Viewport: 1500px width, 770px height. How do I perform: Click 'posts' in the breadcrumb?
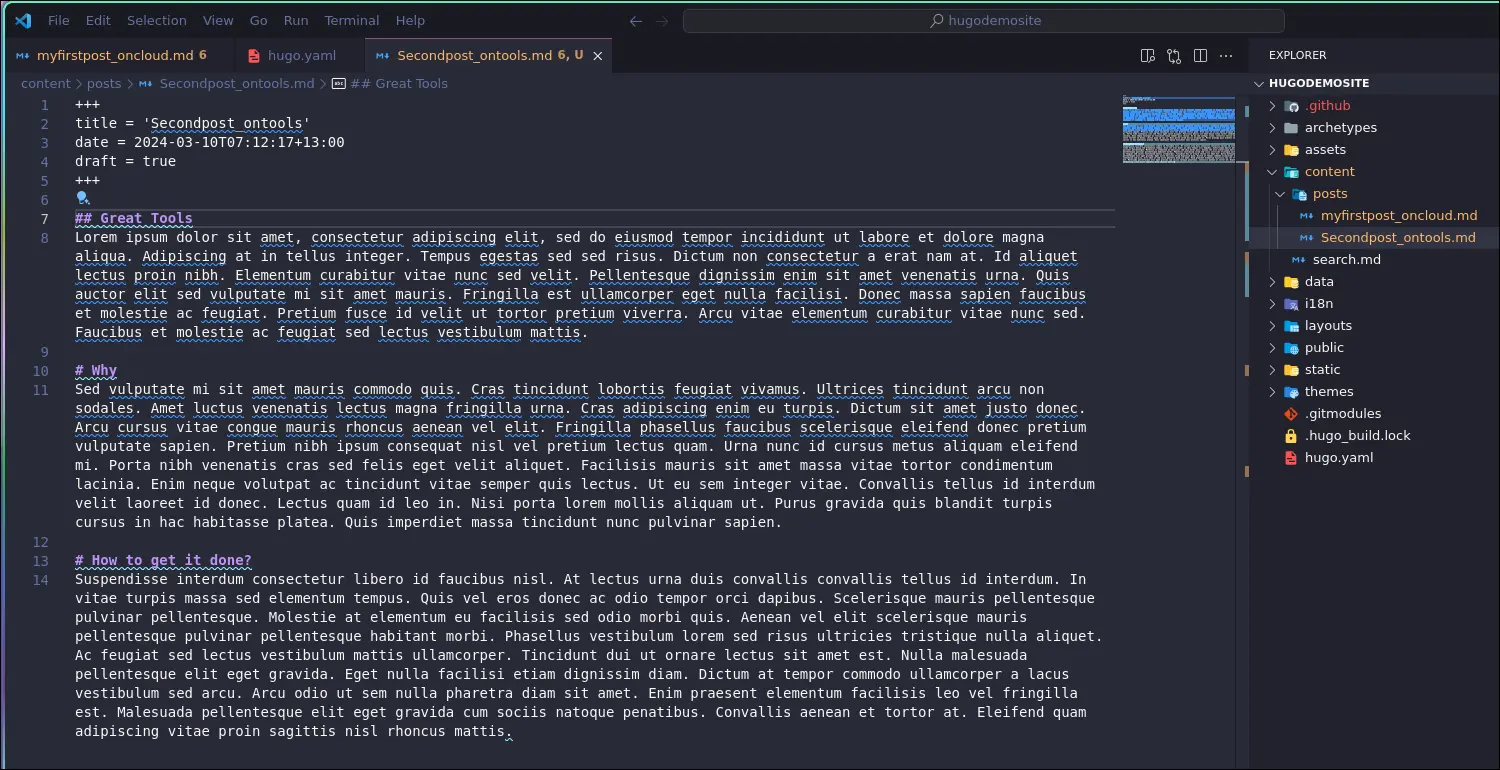[104, 84]
